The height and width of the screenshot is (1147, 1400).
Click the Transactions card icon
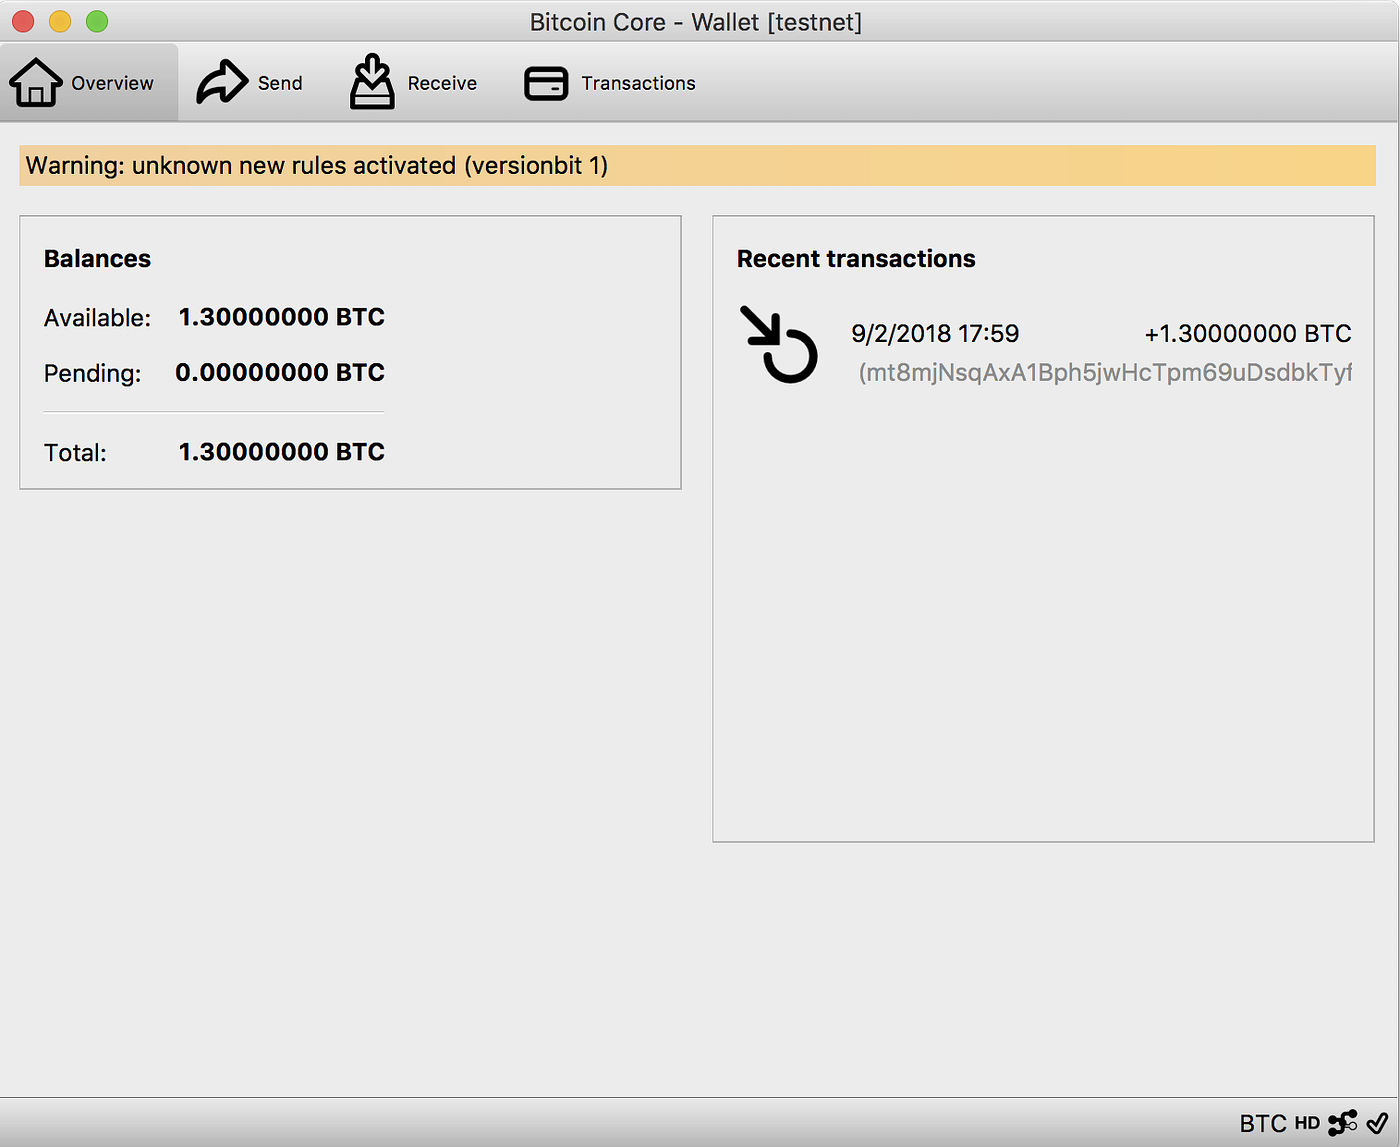(545, 83)
